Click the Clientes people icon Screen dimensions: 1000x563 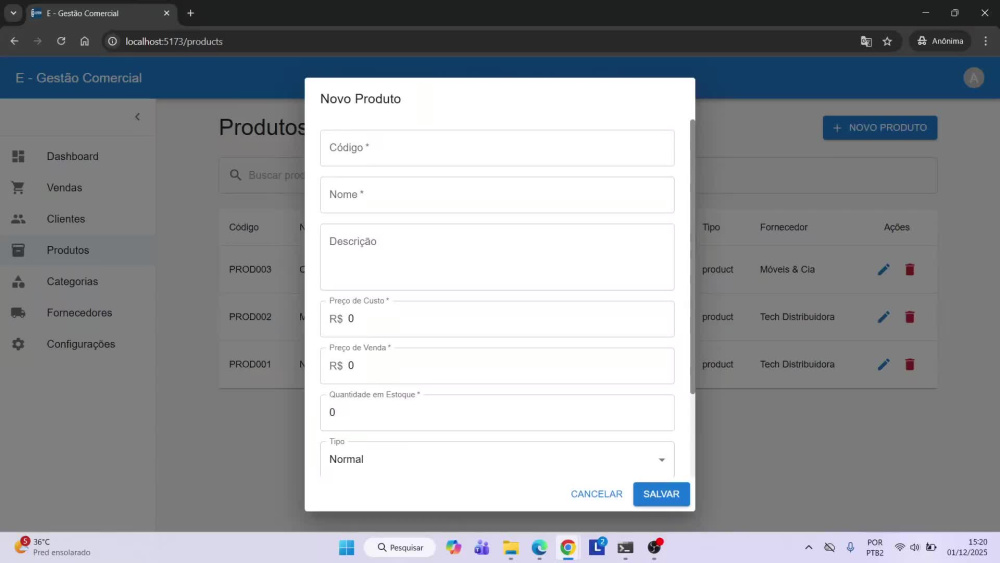pos(18,219)
